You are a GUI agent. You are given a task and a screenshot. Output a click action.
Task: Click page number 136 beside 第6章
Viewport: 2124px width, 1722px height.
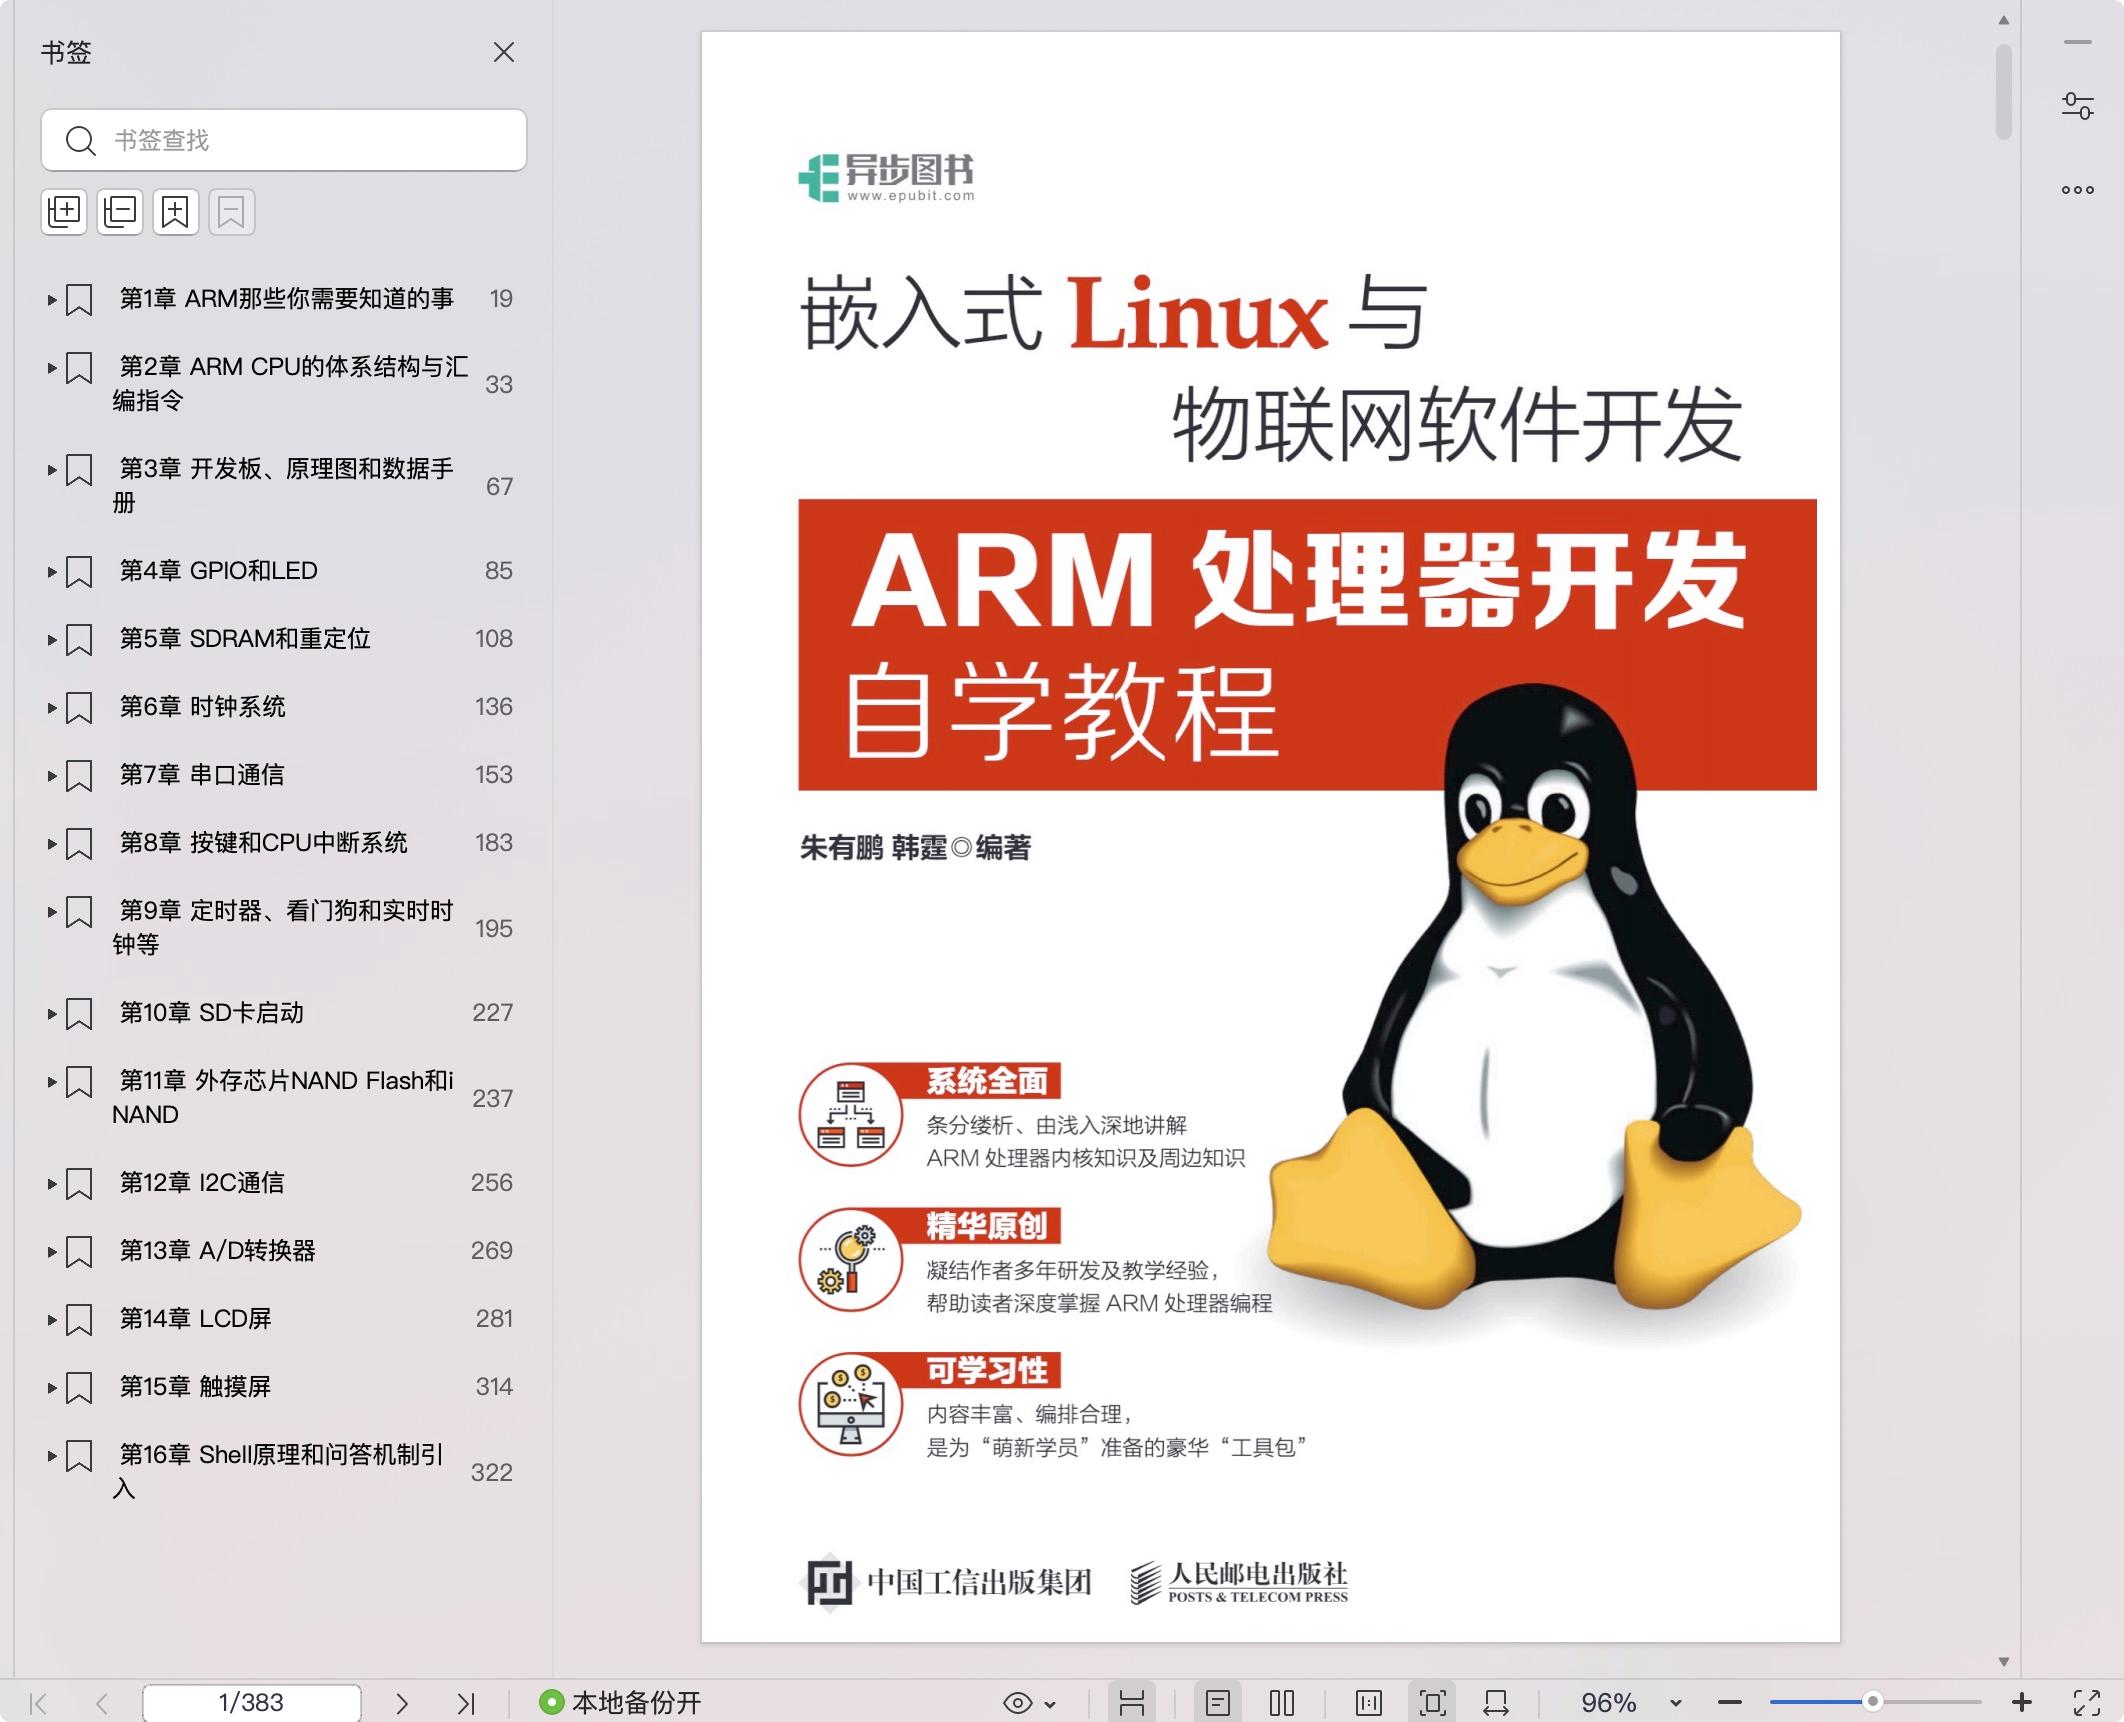pos(494,707)
